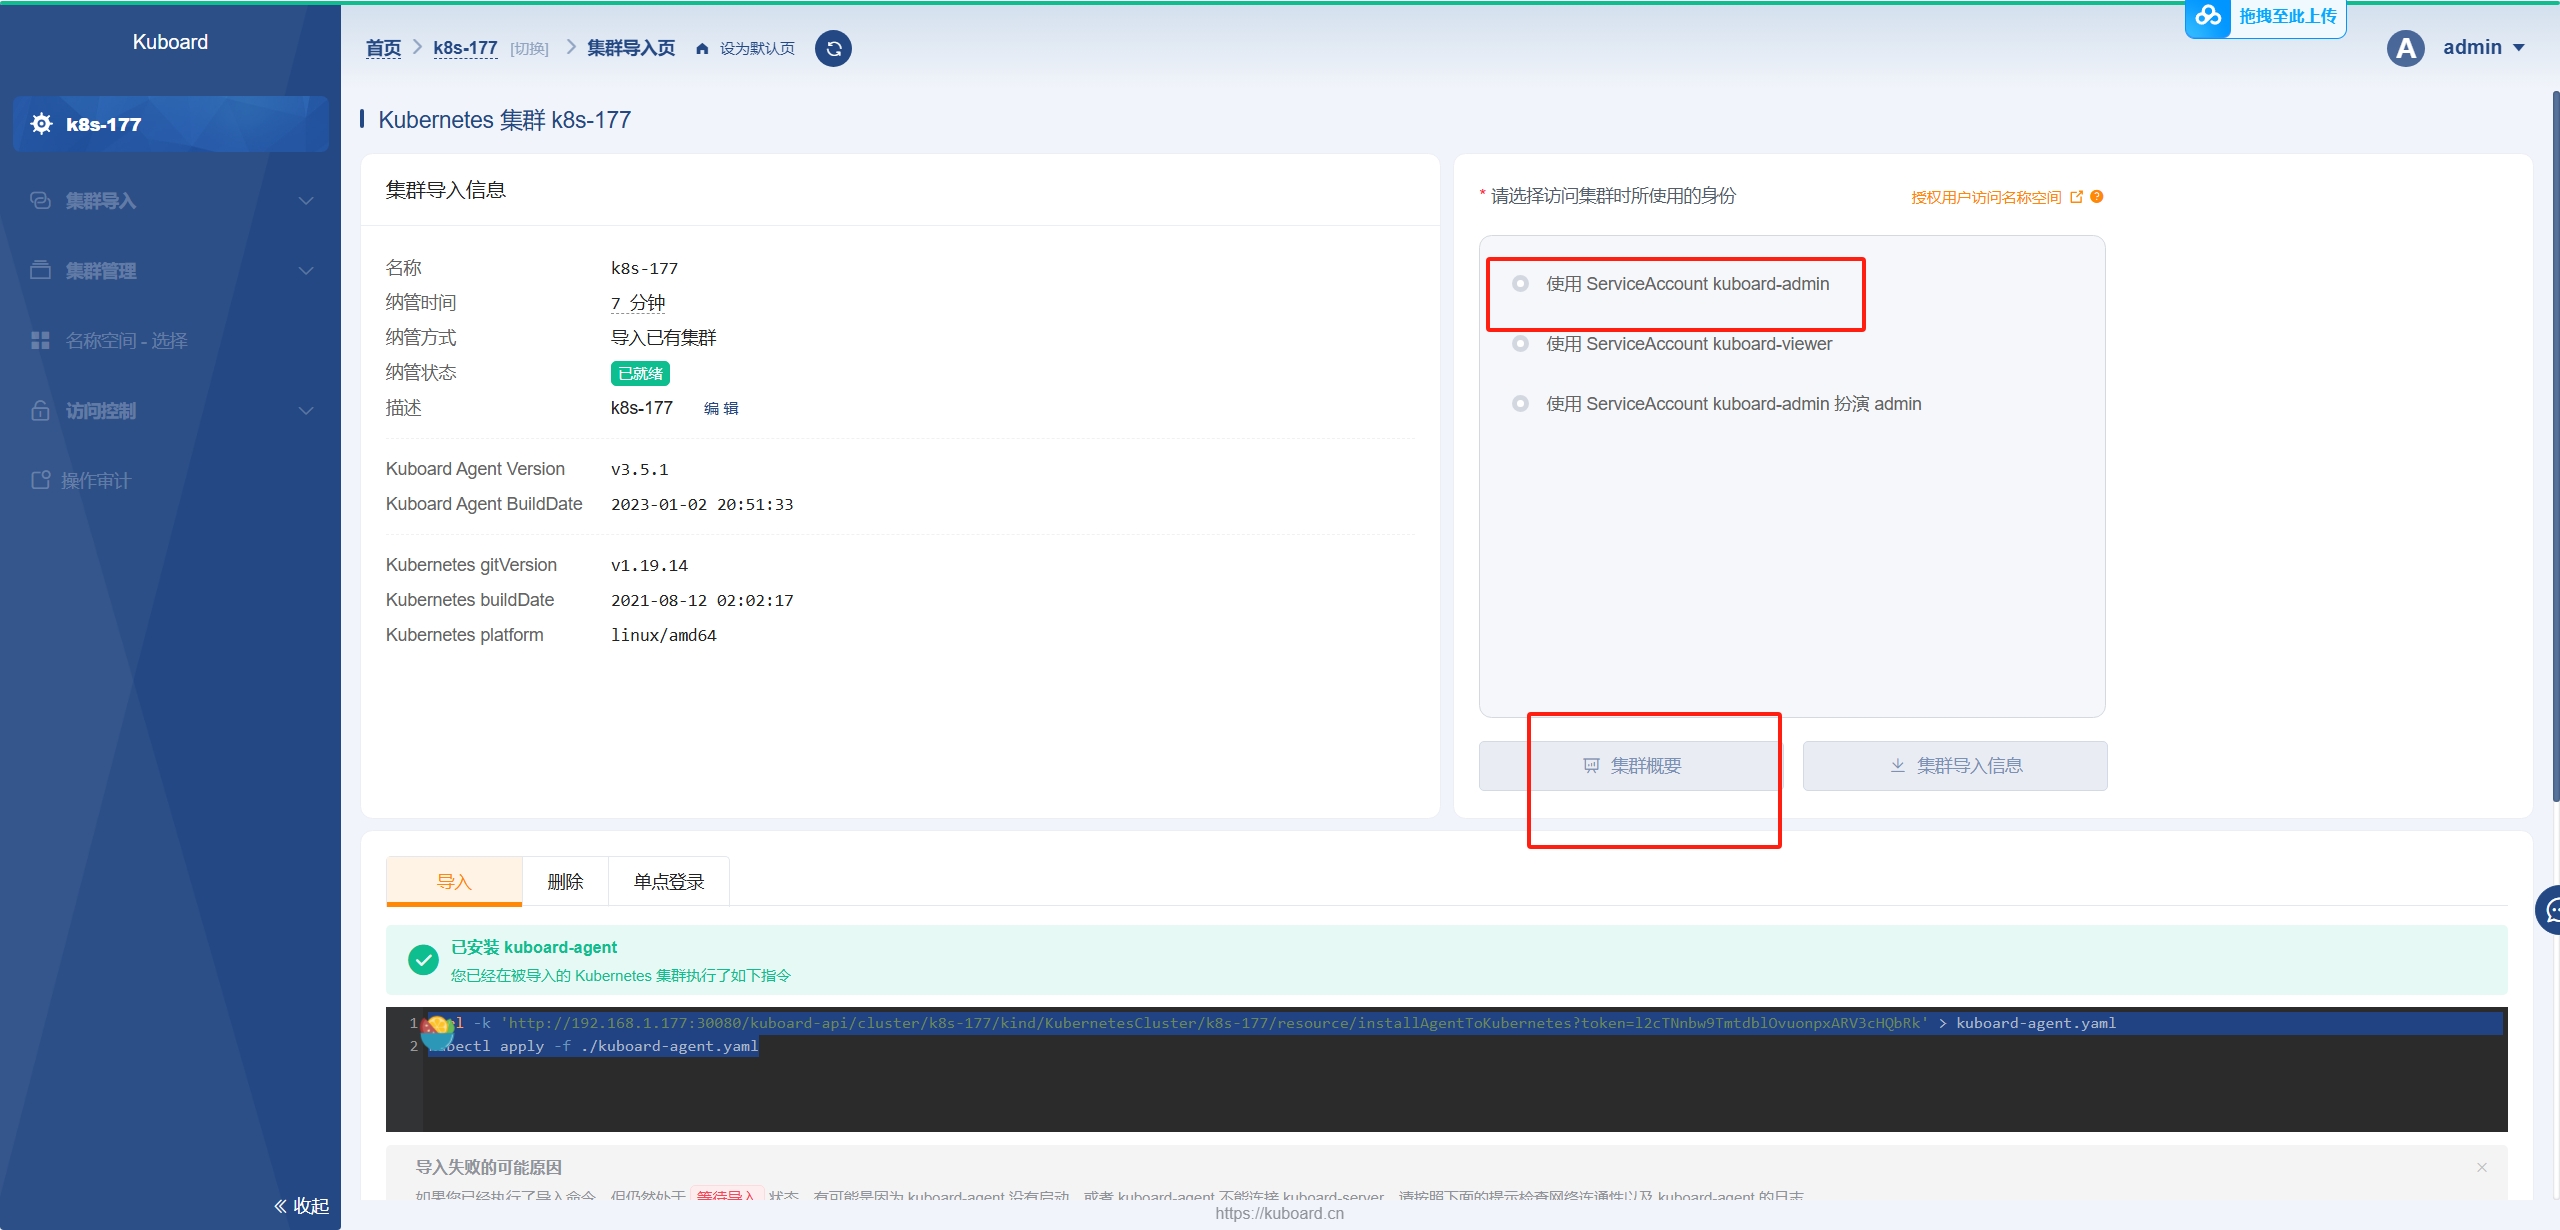Expand the 集群导入 sidebar menu
Viewport: 2560px width, 1230px height.
coord(306,201)
